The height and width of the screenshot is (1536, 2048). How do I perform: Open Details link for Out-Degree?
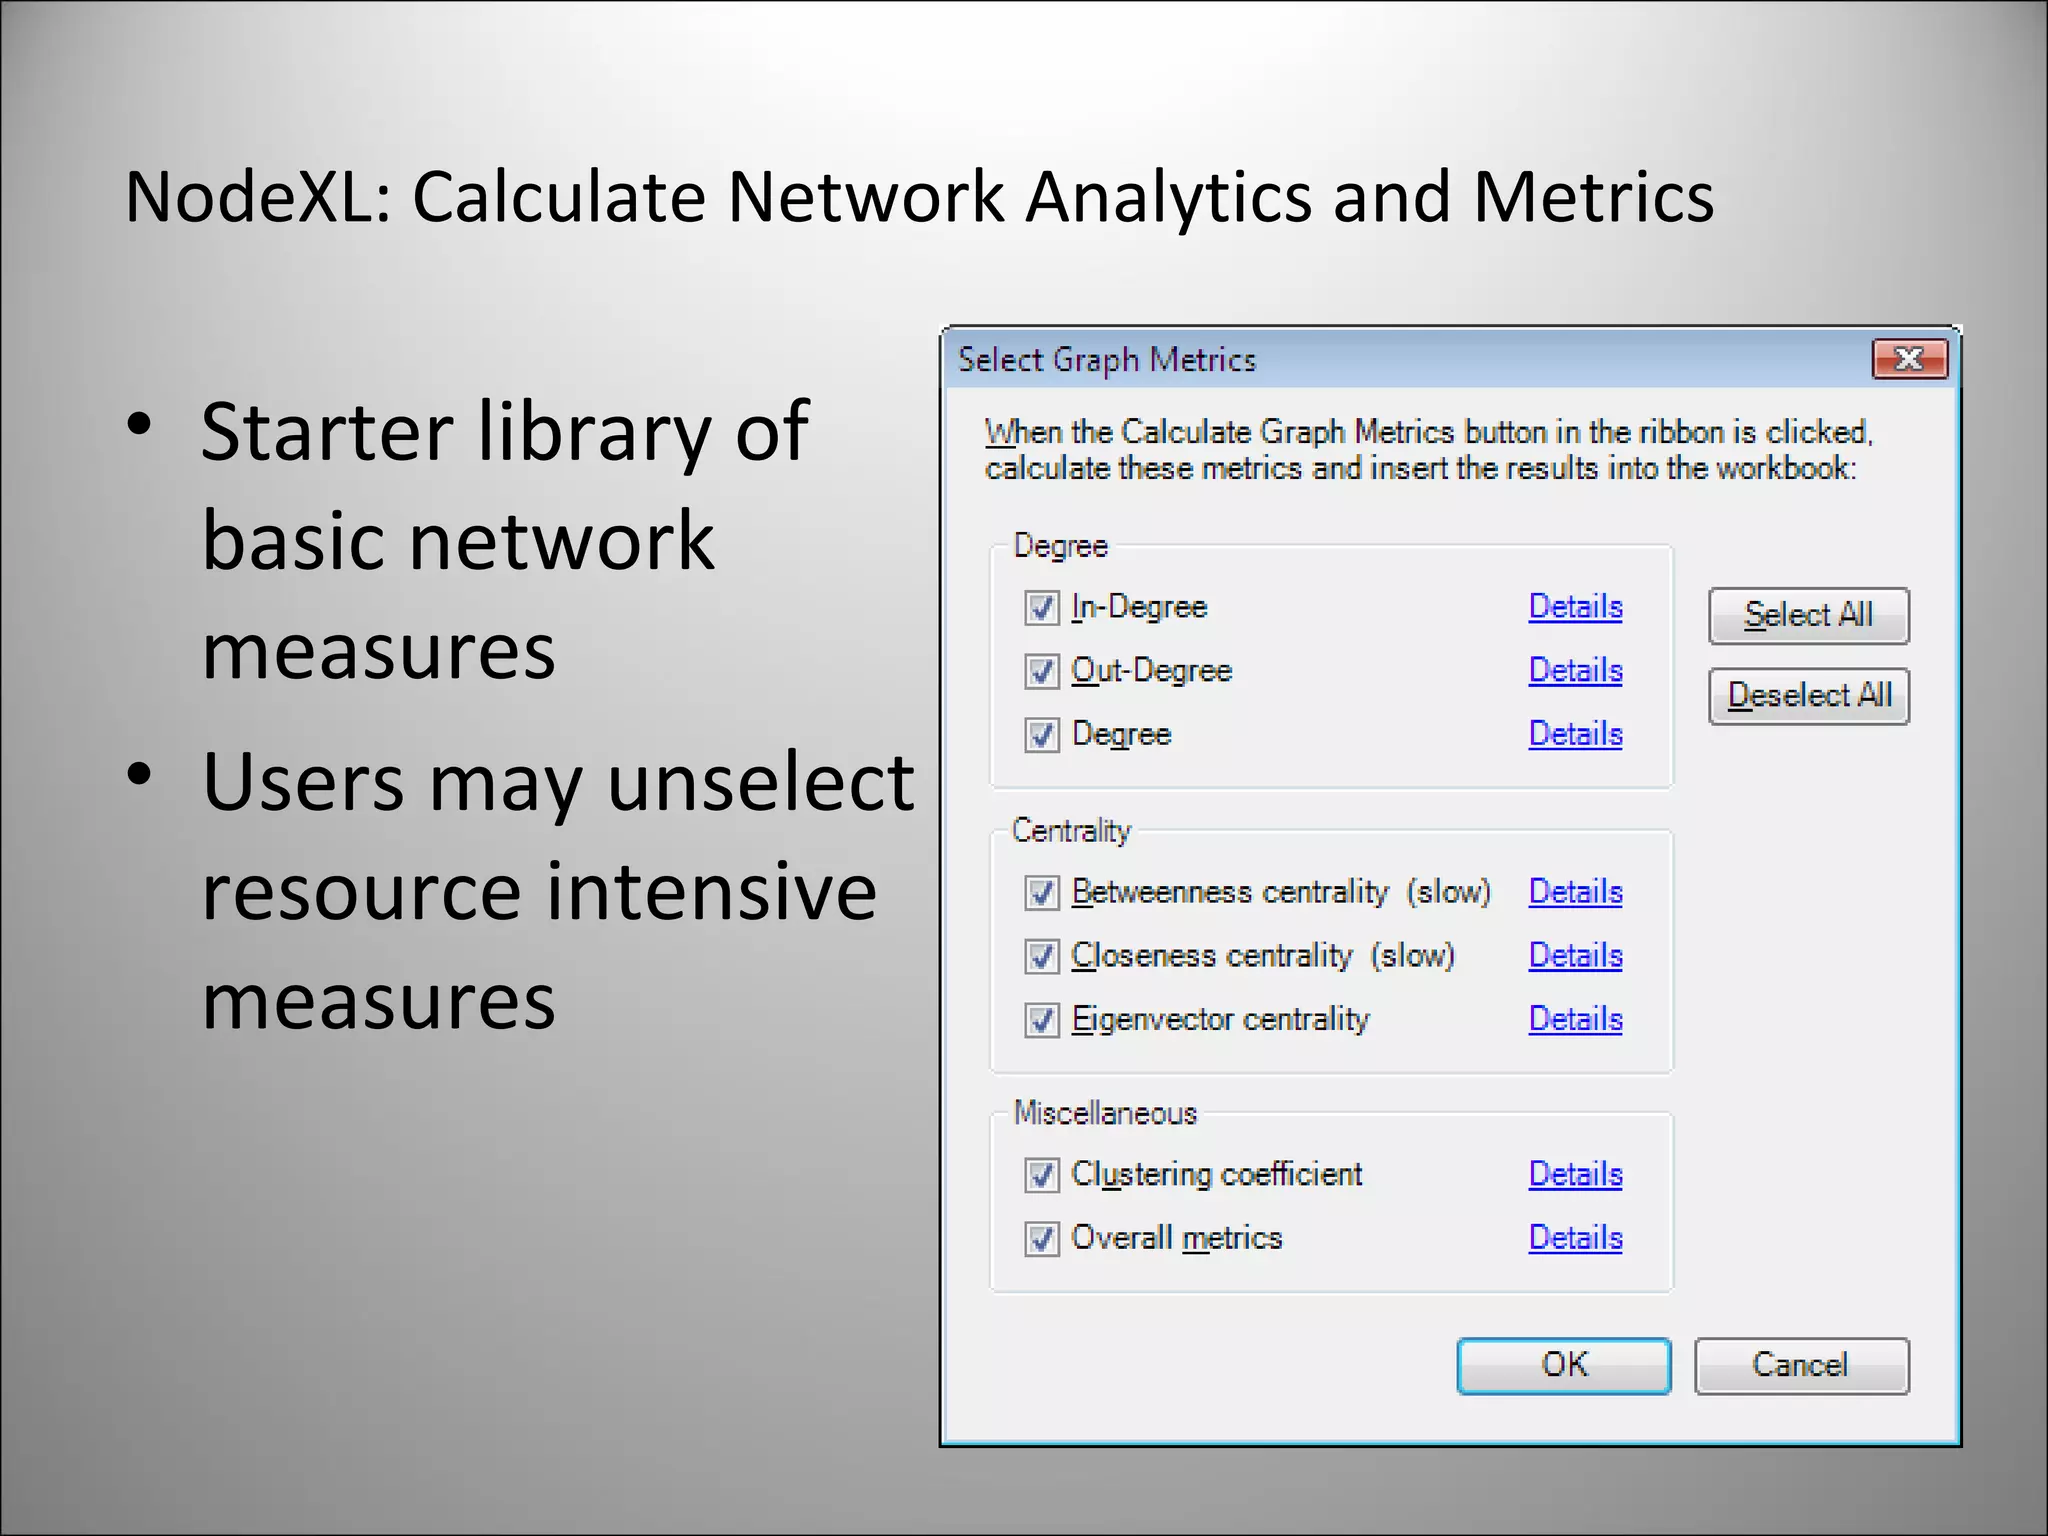pyautogui.click(x=1575, y=670)
